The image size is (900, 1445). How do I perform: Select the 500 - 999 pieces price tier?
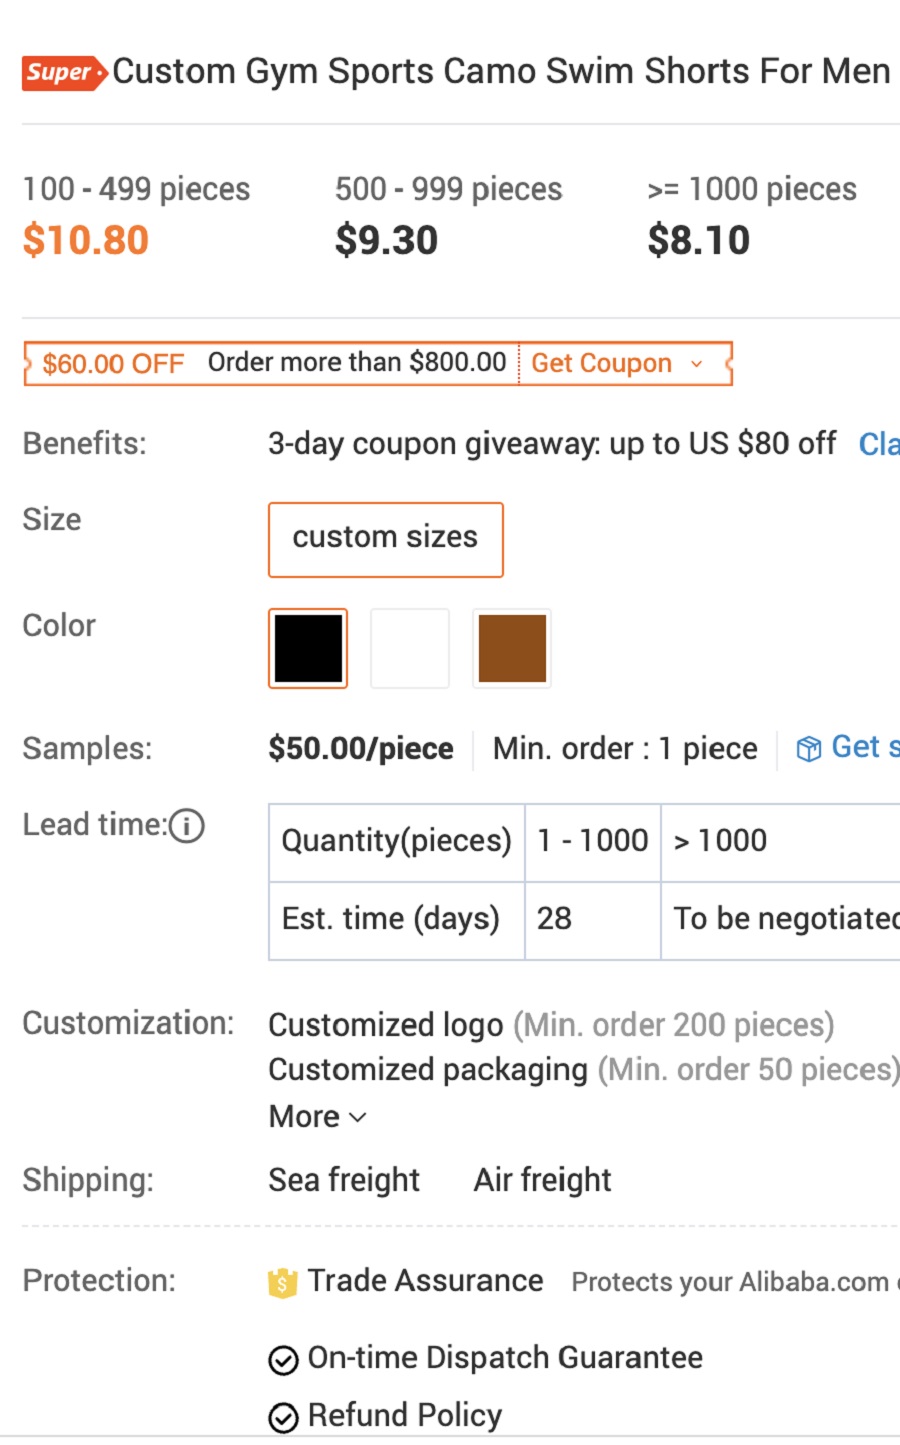448,215
